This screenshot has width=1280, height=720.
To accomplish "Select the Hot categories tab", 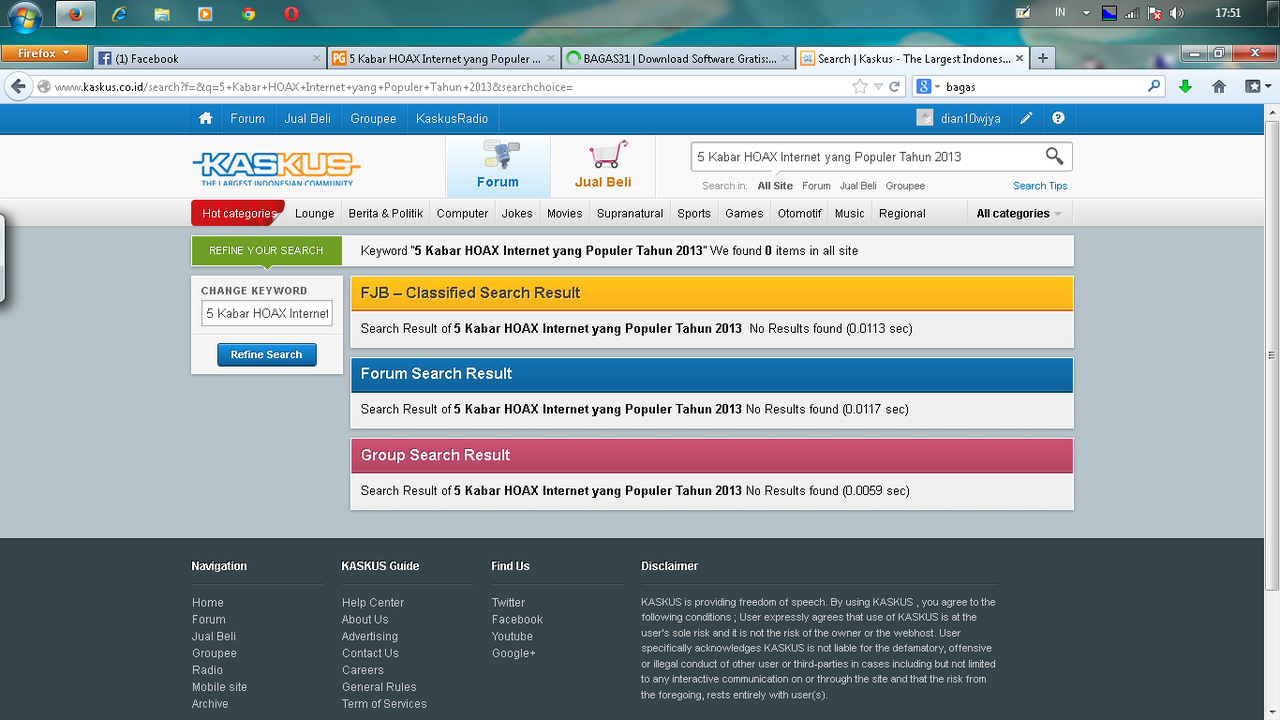I will [238, 213].
